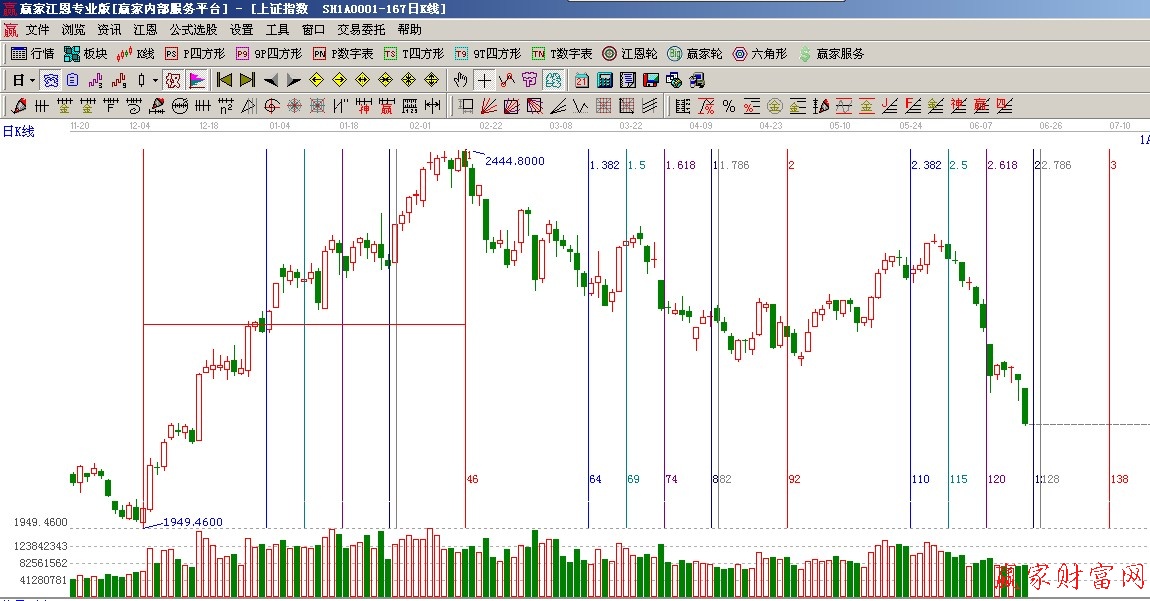Toggle the pressed red pattern button beside candle dropdown
1150x601 pixels.
coord(173,80)
